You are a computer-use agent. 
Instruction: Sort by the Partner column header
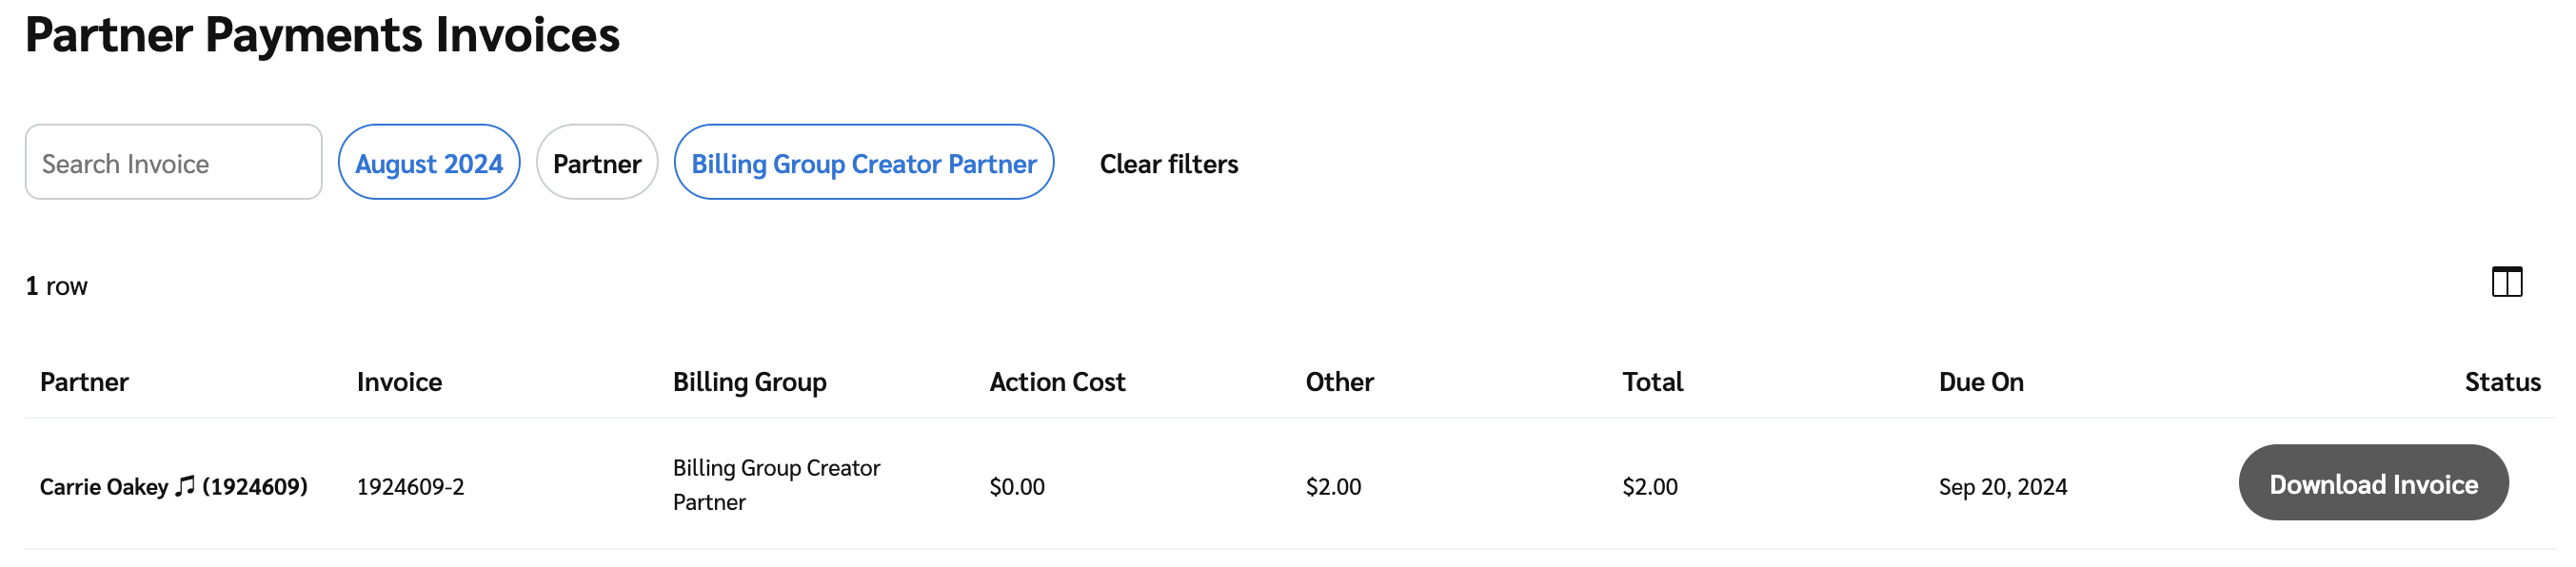tap(84, 382)
